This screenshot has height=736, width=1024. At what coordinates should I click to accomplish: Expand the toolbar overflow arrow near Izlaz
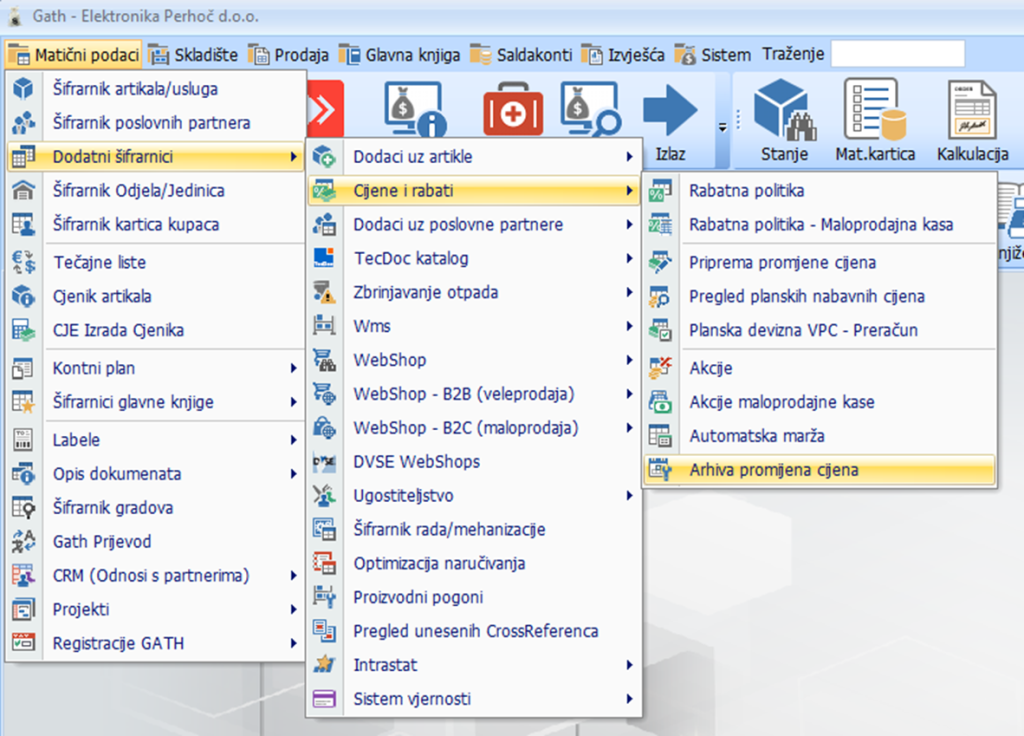point(722,126)
